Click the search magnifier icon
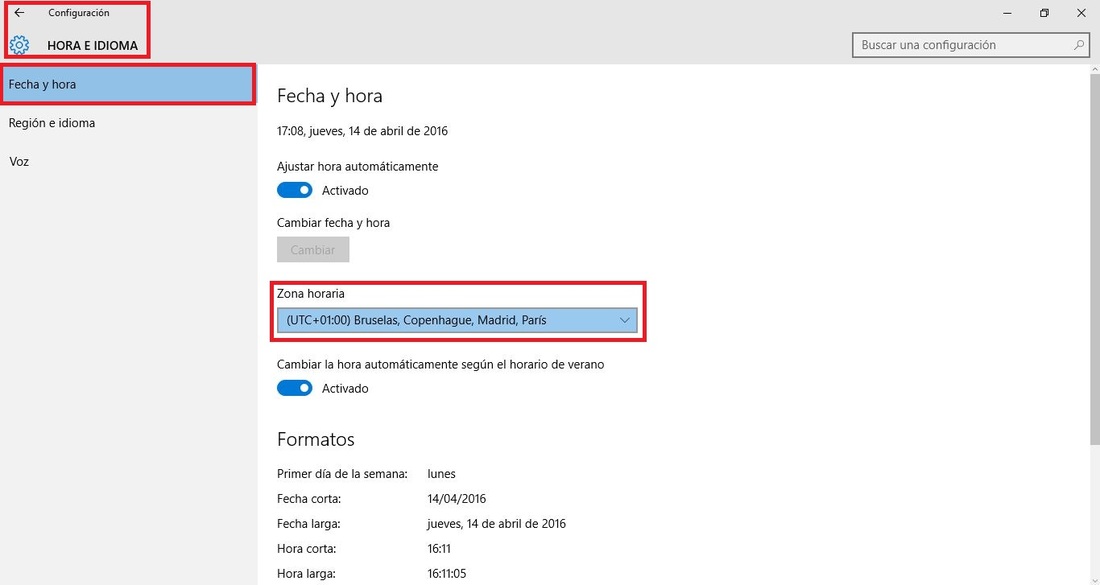The height and width of the screenshot is (585, 1100). 1079,45
